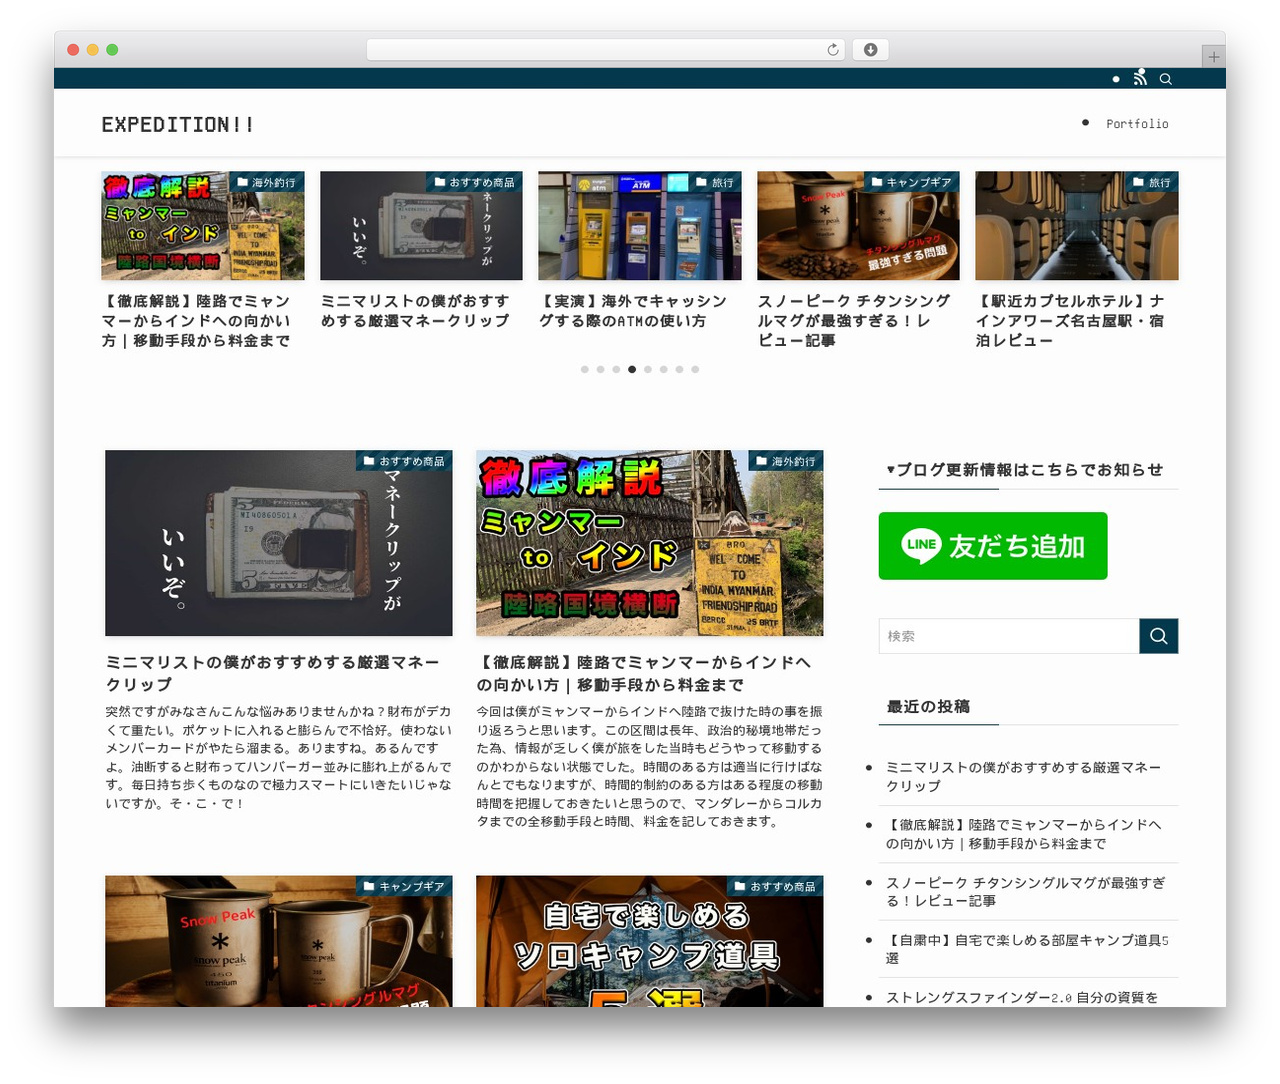The width and height of the screenshot is (1280, 1084).
Task: Go to the first carousel slide dot
Action: (x=585, y=369)
